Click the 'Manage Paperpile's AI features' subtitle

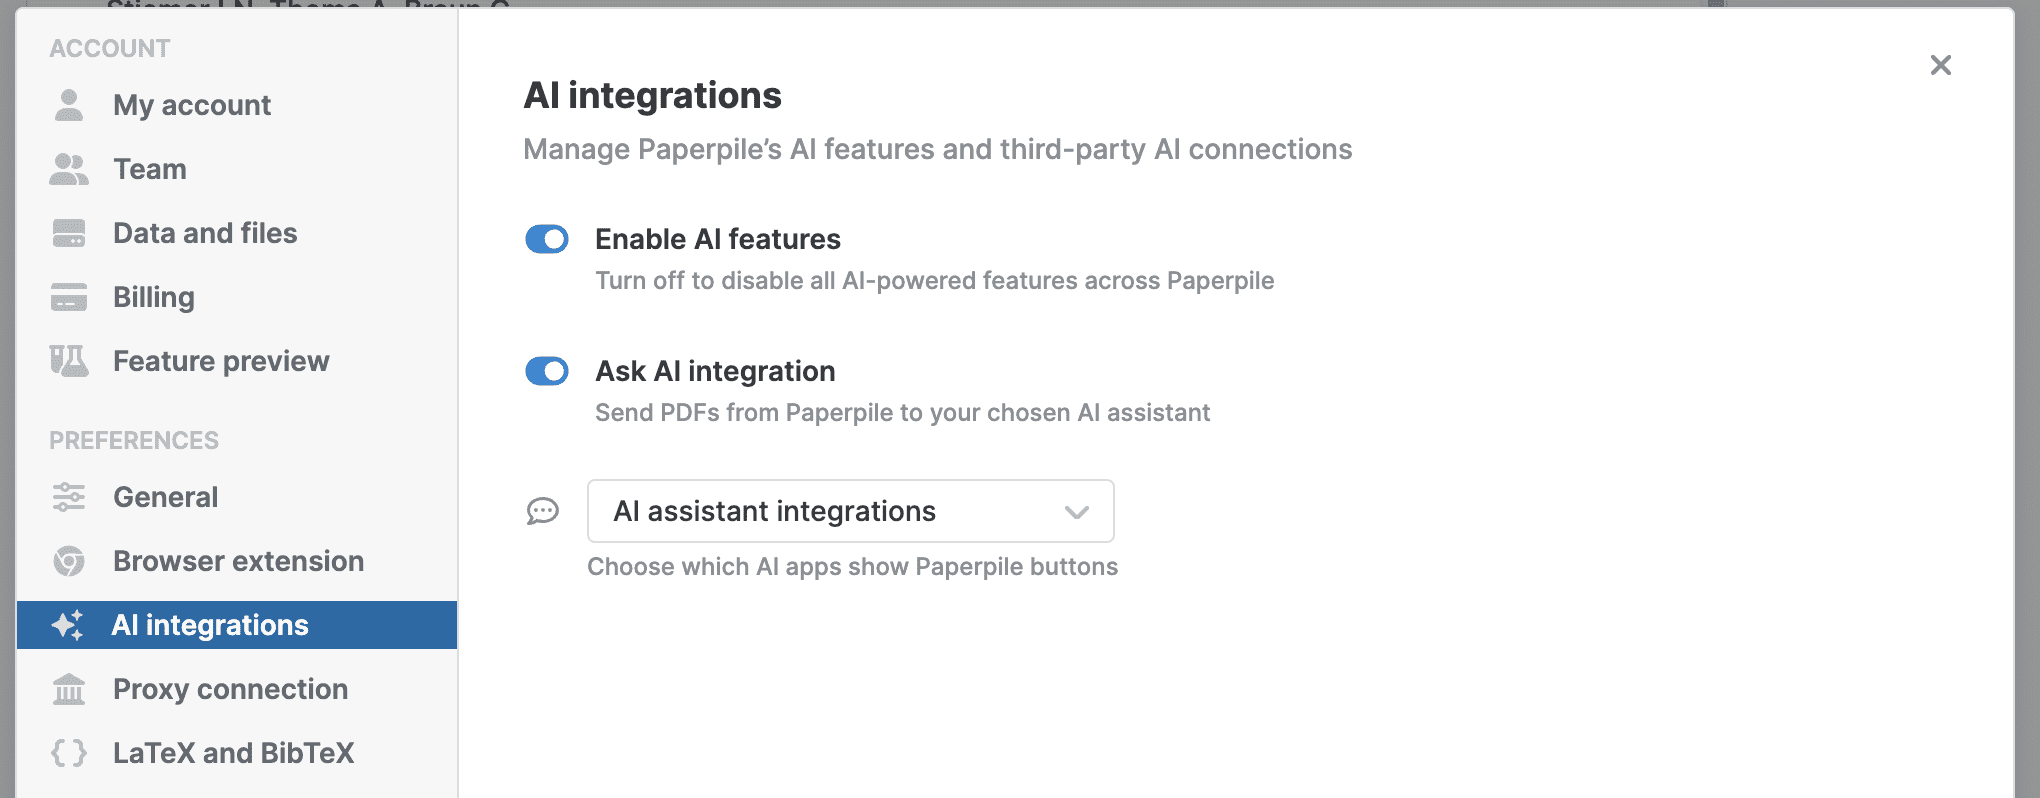click(x=938, y=149)
